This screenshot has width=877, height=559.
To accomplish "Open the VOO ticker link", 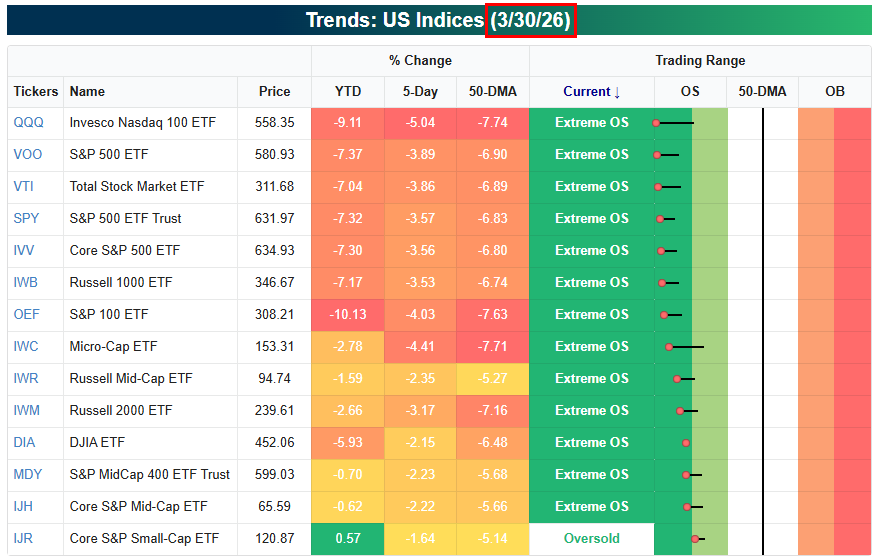I will (28, 154).
